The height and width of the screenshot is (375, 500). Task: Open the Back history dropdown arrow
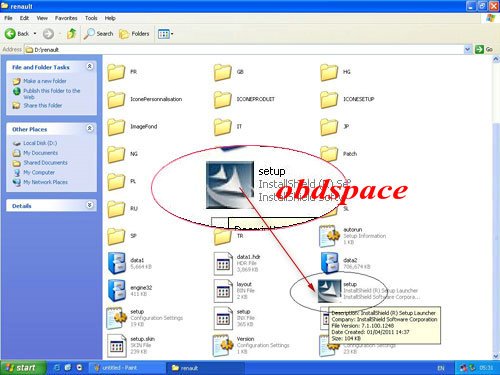pos(35,34)
